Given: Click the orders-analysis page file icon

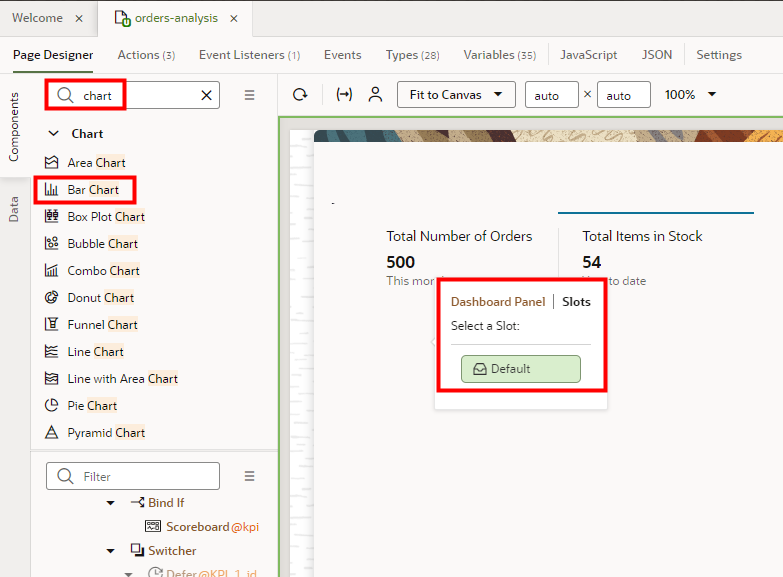Looking at the screenshot, I should click(122, 18).
